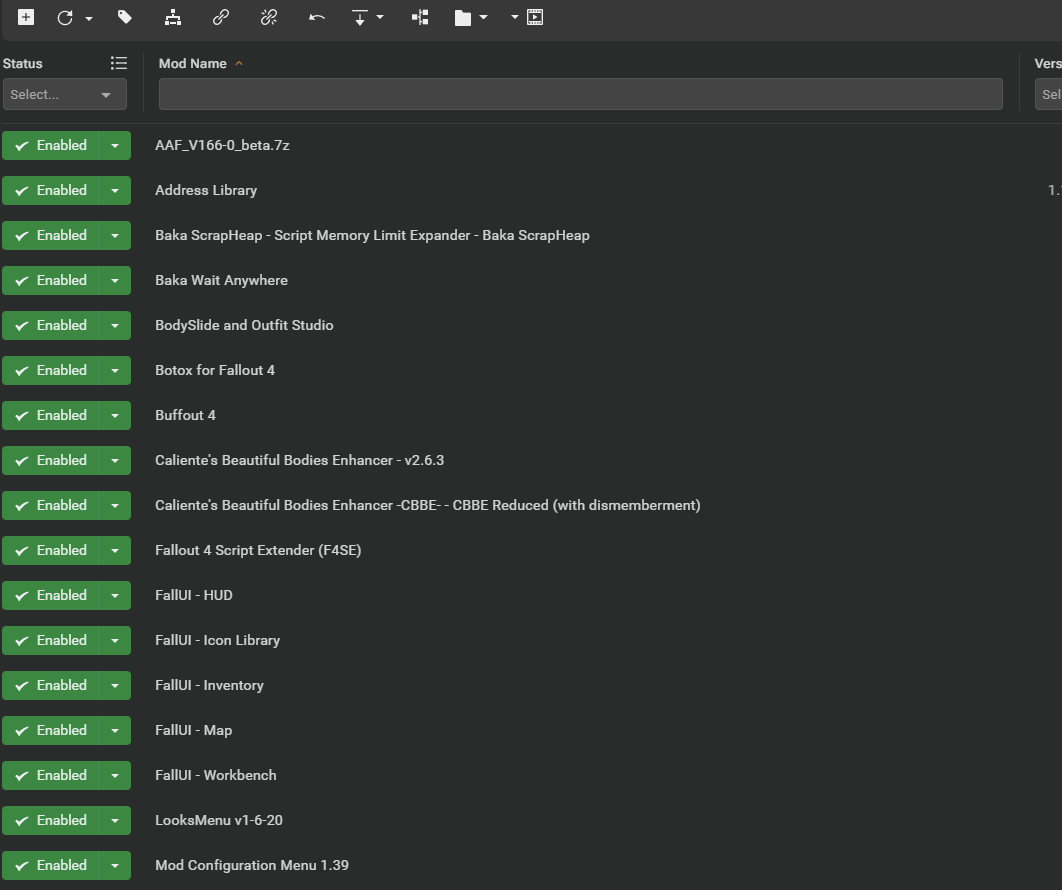Select the Buffout 4 mod name

pyautogui.click(x=185, y=415)
